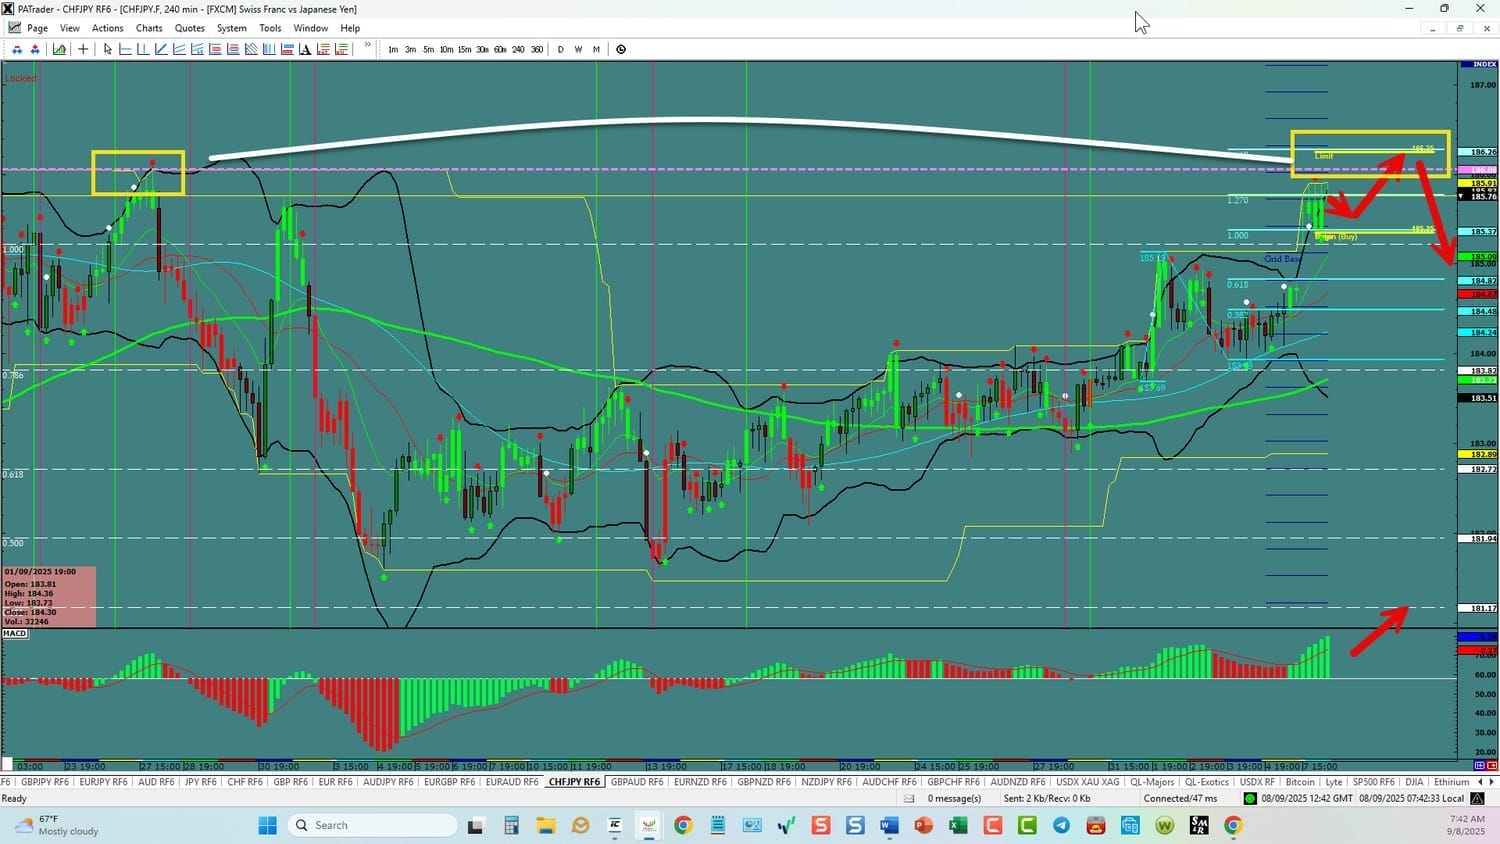Open the Help menu
This screenshot has height=844, width=1500.
point(350,28)
